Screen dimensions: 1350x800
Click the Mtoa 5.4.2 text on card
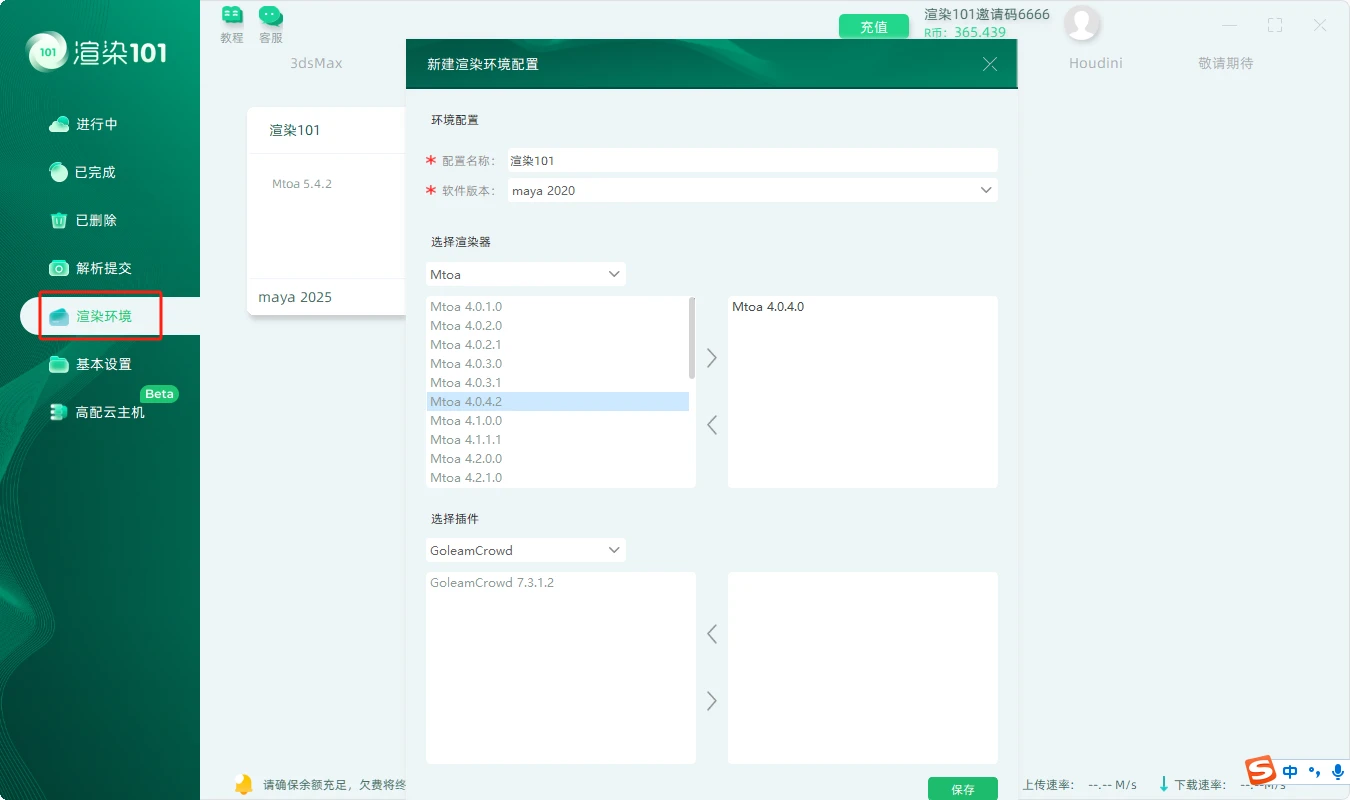[x=302, y=184]
